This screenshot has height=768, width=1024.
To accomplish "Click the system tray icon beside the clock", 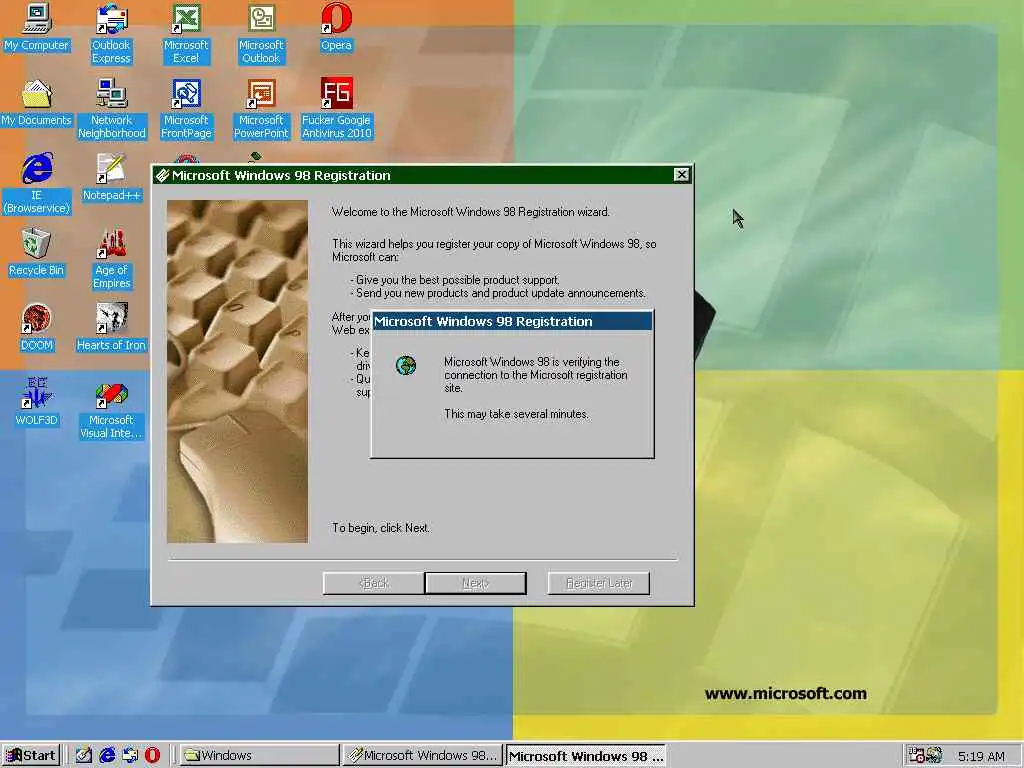I will tap(935, 756).
